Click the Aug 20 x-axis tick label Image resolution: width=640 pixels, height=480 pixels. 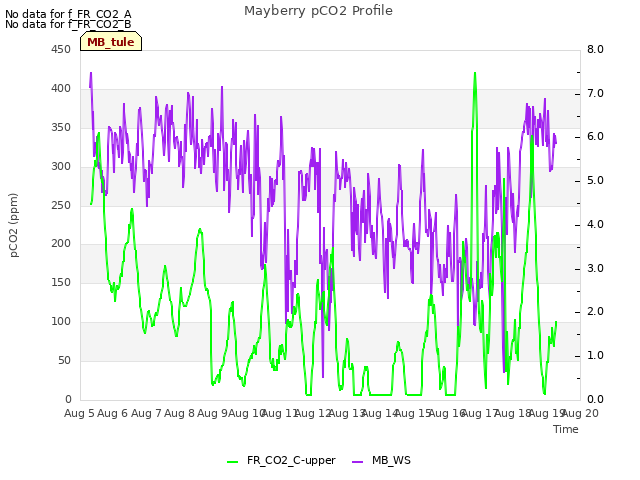pyautogui.click(x=581, y=413)
